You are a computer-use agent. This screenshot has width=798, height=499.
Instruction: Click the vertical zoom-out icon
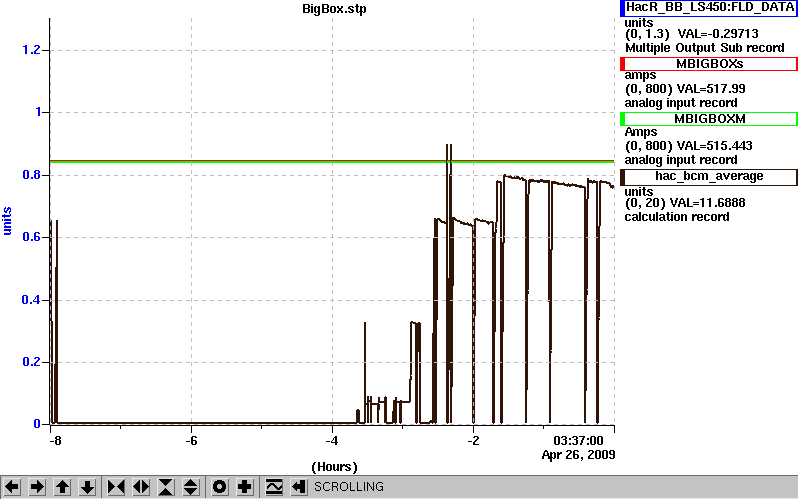click(x=191, y=487)
